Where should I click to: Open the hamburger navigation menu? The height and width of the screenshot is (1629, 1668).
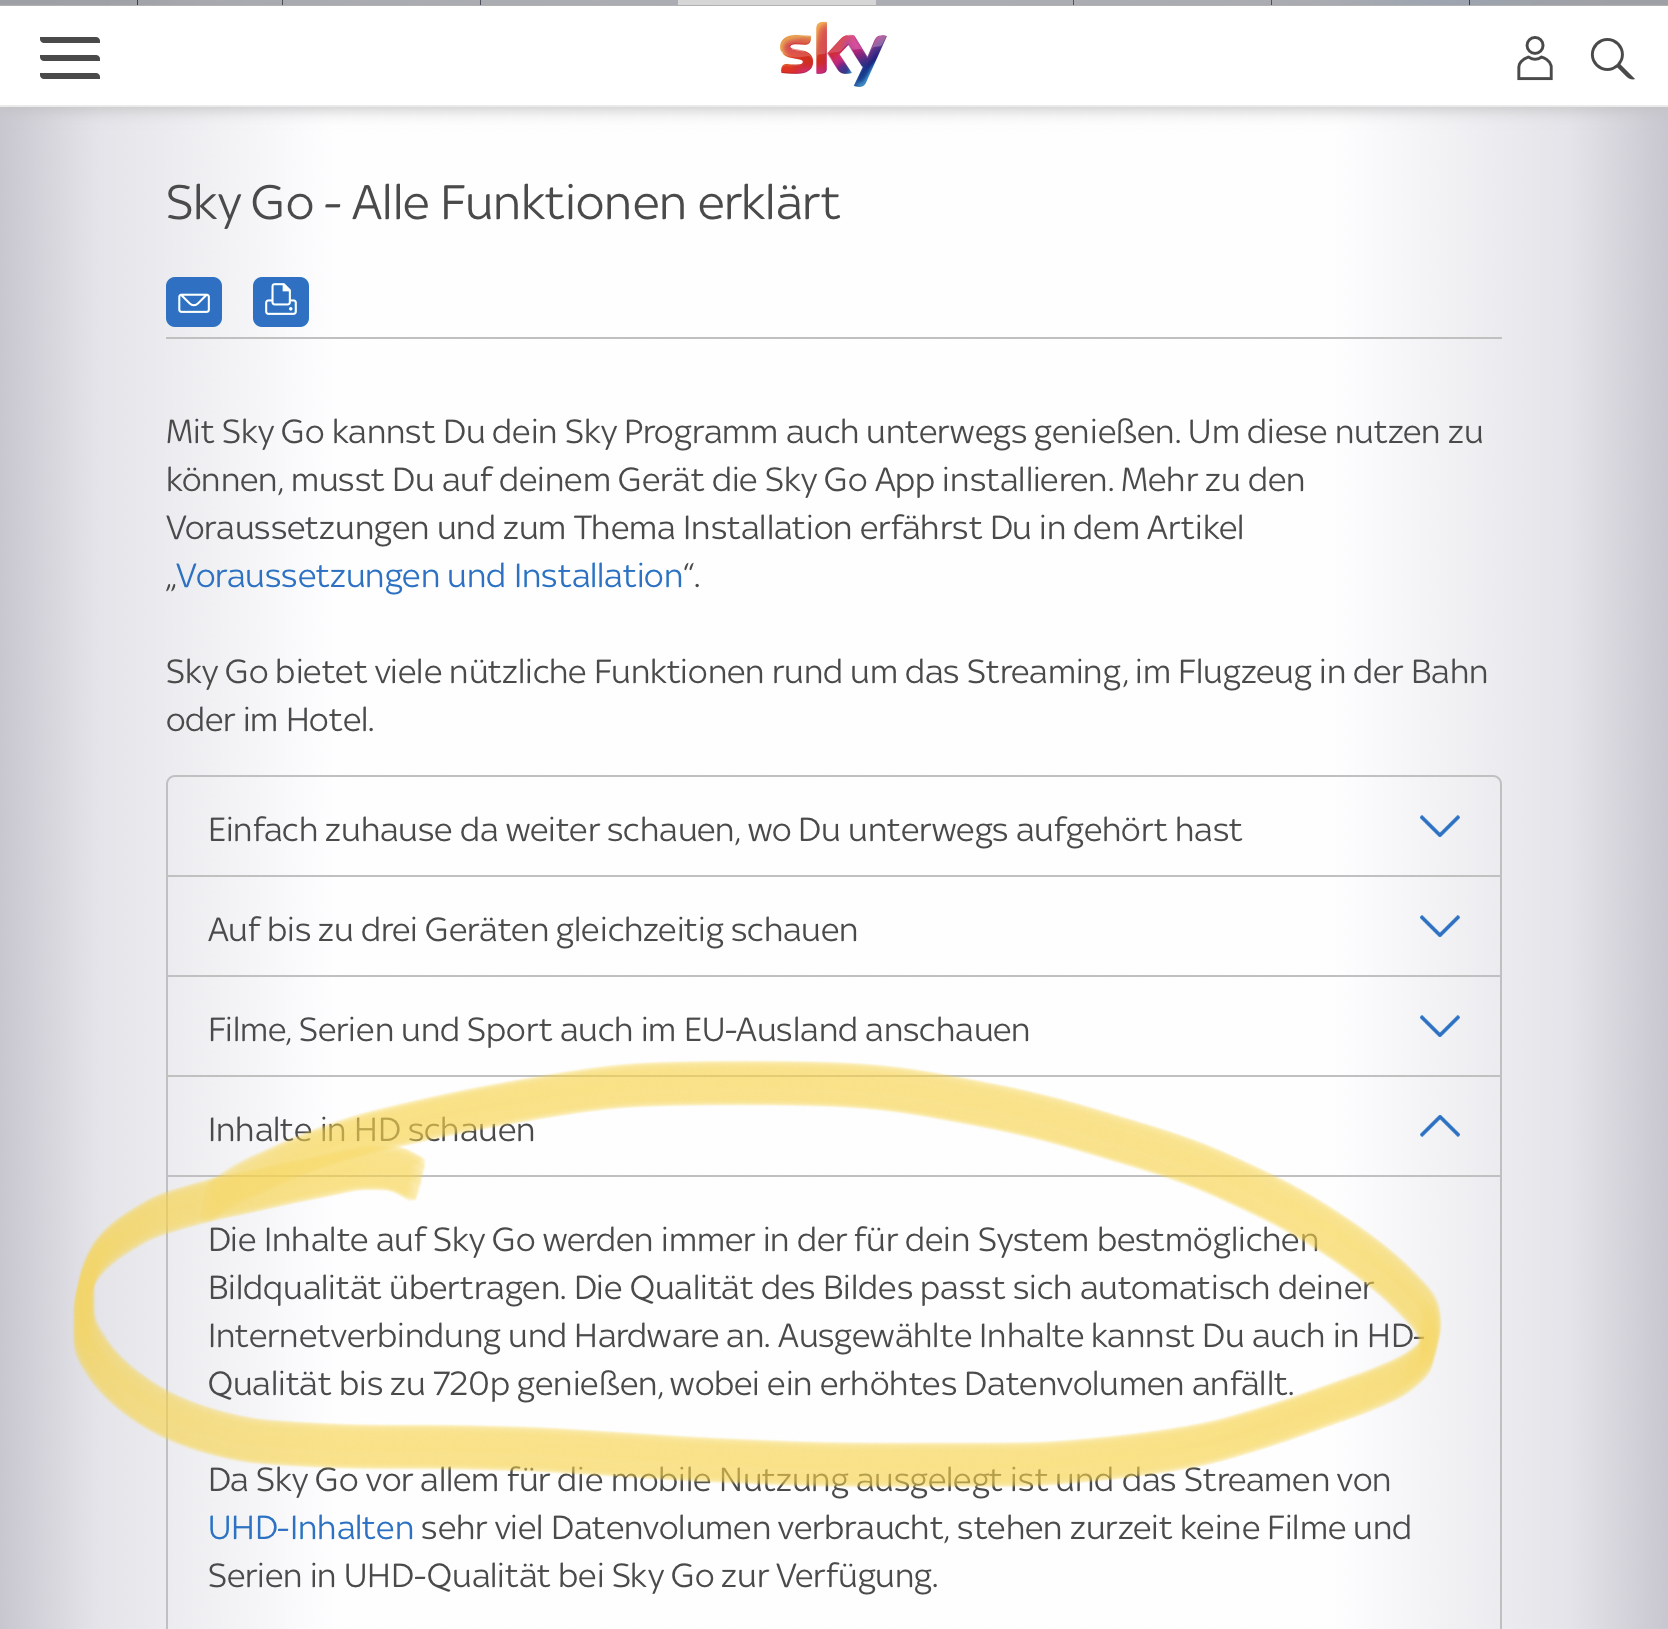click(x=70, y=57)
